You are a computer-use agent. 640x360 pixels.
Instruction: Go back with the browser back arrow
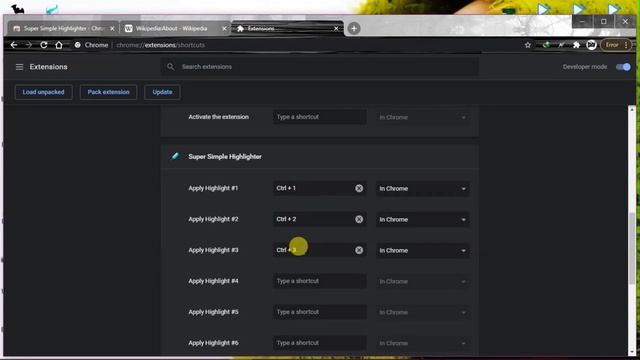point(14,45)
